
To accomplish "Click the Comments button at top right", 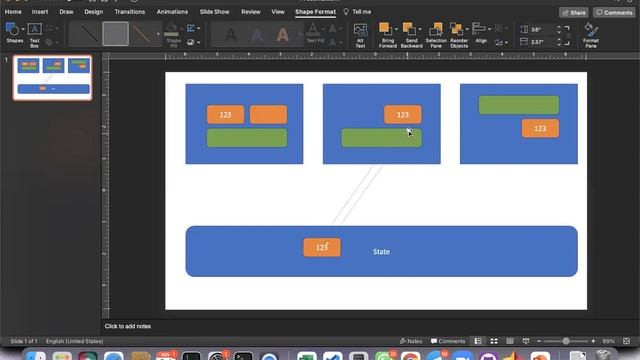I will click(x=614, y=13).
